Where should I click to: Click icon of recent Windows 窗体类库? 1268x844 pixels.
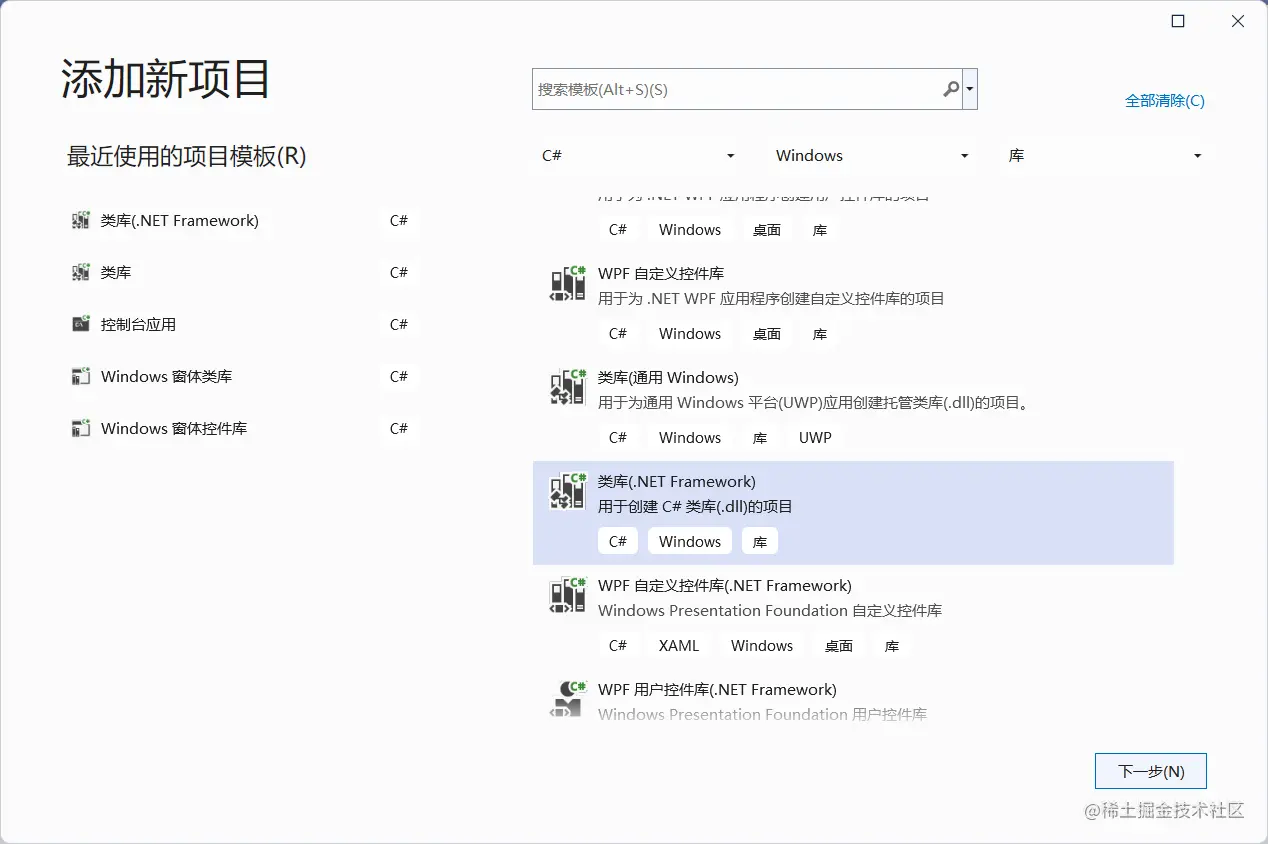pyautogui.click(x=81, y=376)
